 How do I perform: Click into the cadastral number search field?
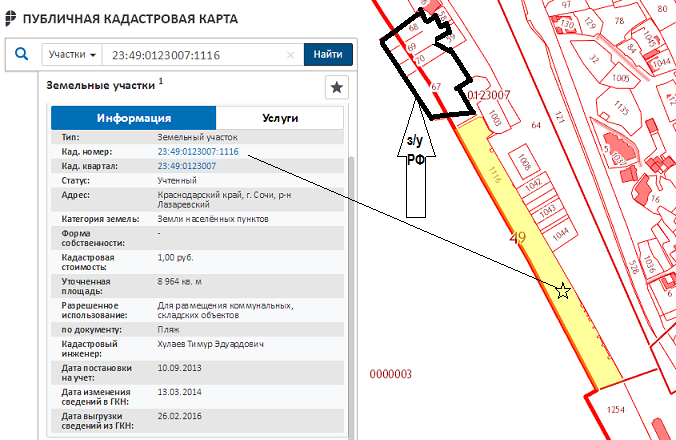click(x=195, y=56)
